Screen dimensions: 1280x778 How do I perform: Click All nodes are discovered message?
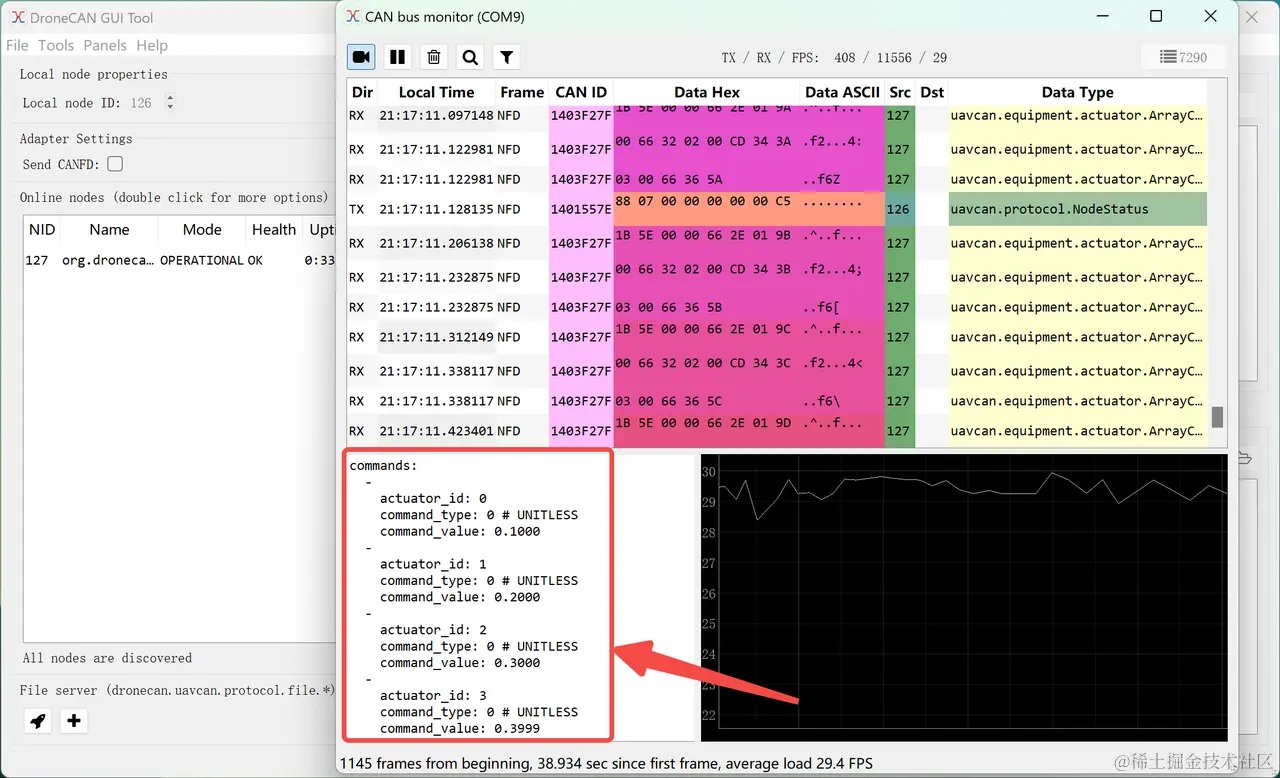click(107, 658)
